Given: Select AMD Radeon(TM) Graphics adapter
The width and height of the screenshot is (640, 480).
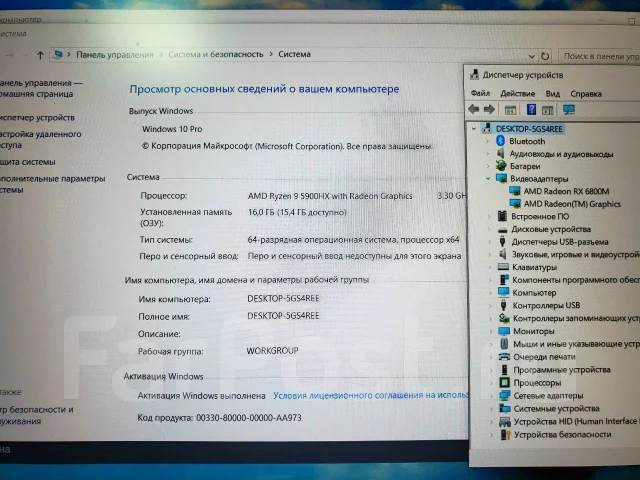Looking at the screenshot, I should (572, 204).
